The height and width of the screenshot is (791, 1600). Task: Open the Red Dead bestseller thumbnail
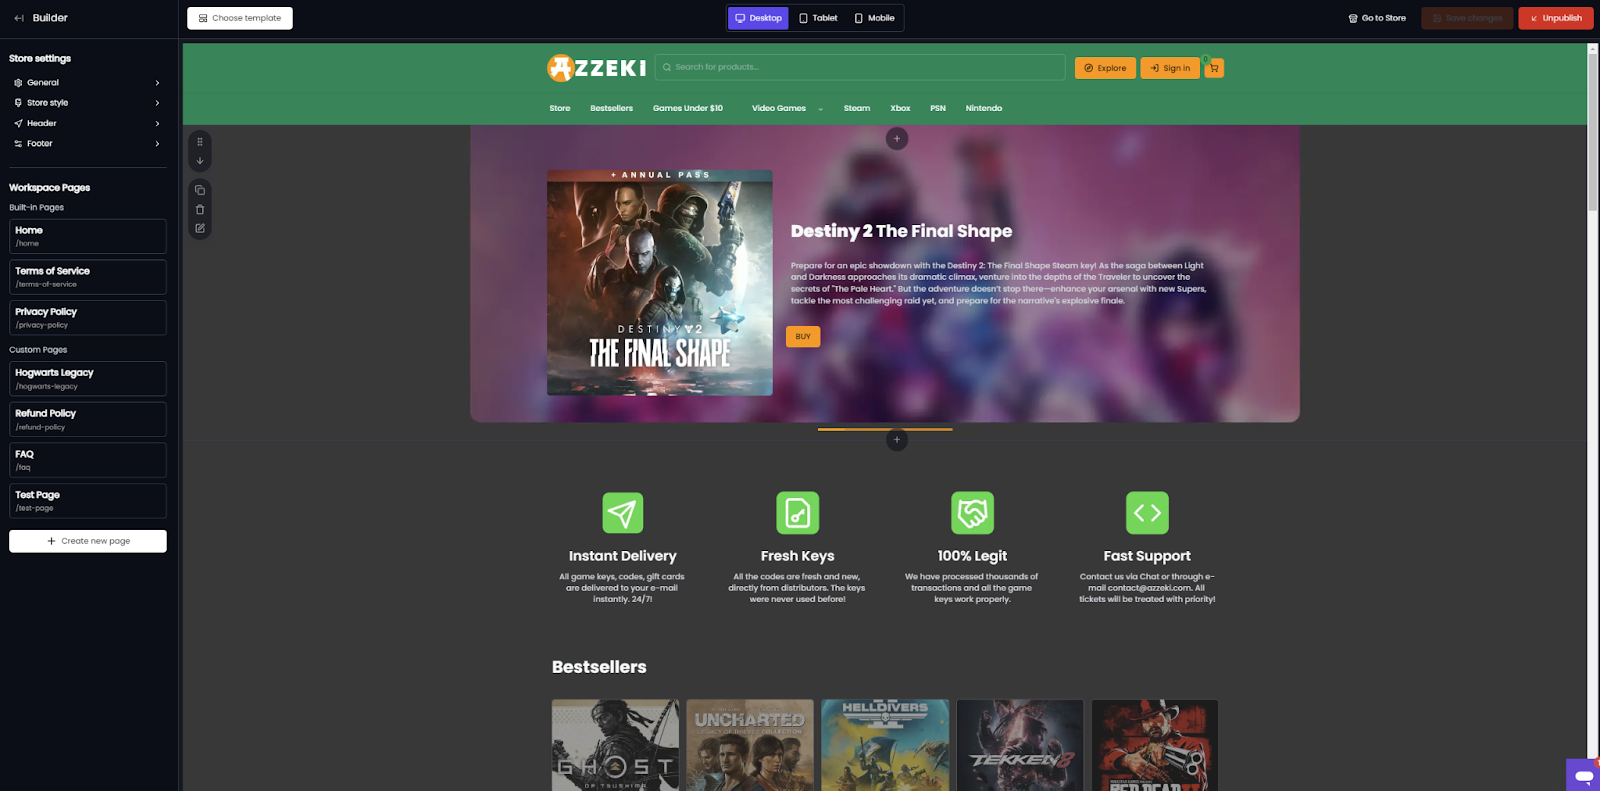(1155, 745)
